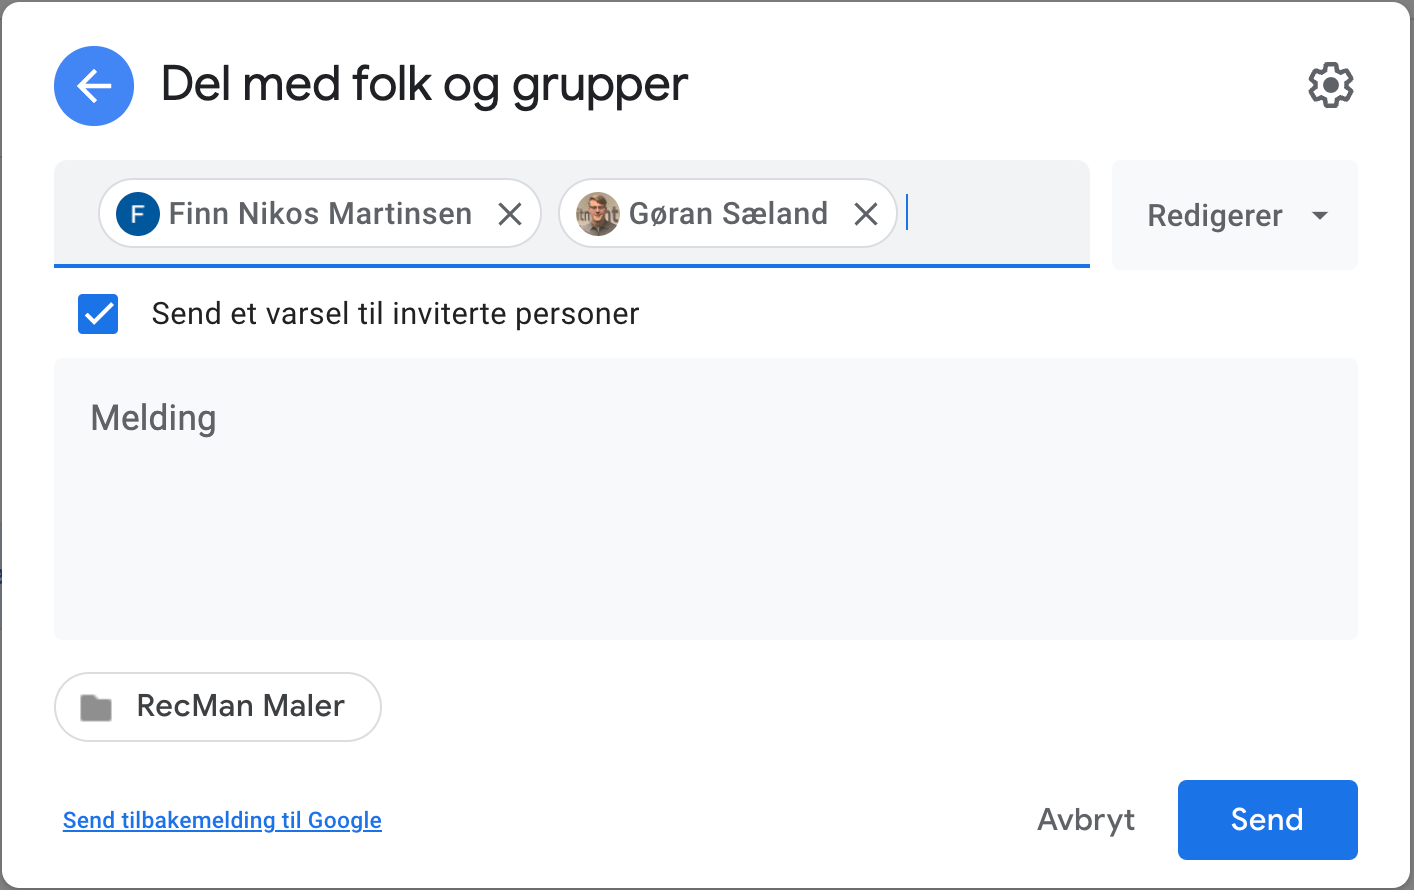Go back using the blue arrow button
1414x890 pixels.
tap(94, 86)
